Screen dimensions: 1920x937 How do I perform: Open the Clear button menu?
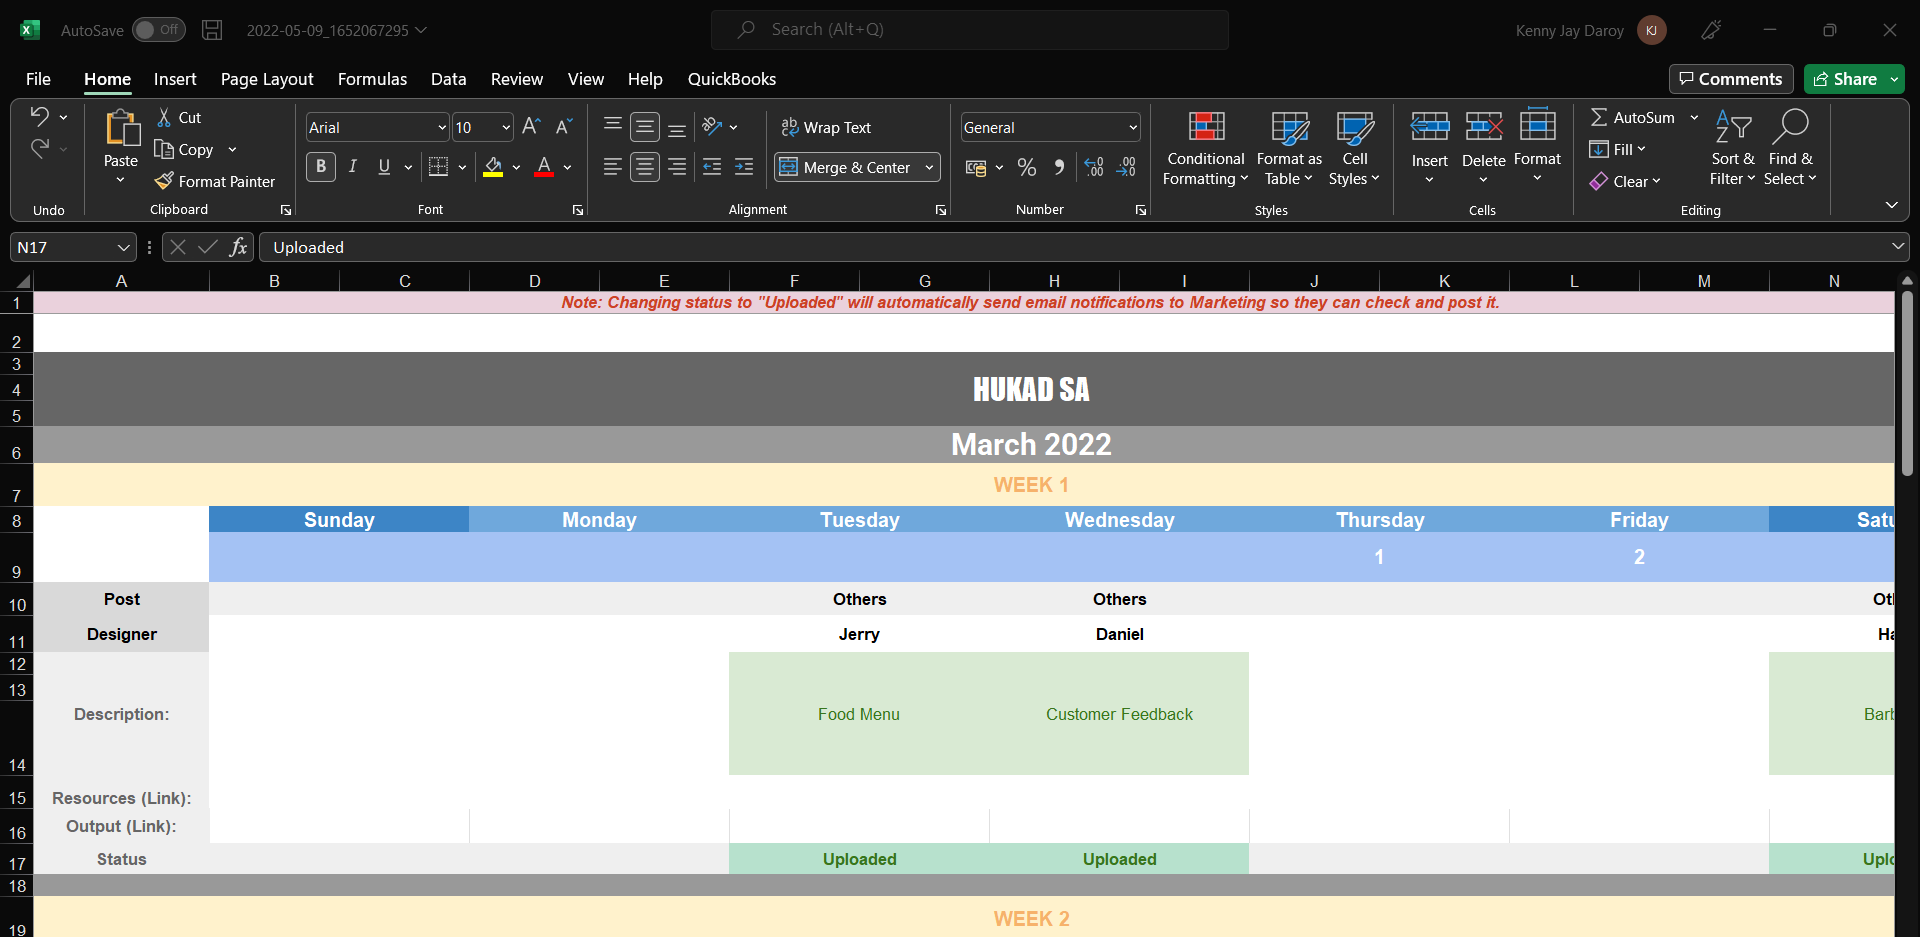tap(1625, 181)
